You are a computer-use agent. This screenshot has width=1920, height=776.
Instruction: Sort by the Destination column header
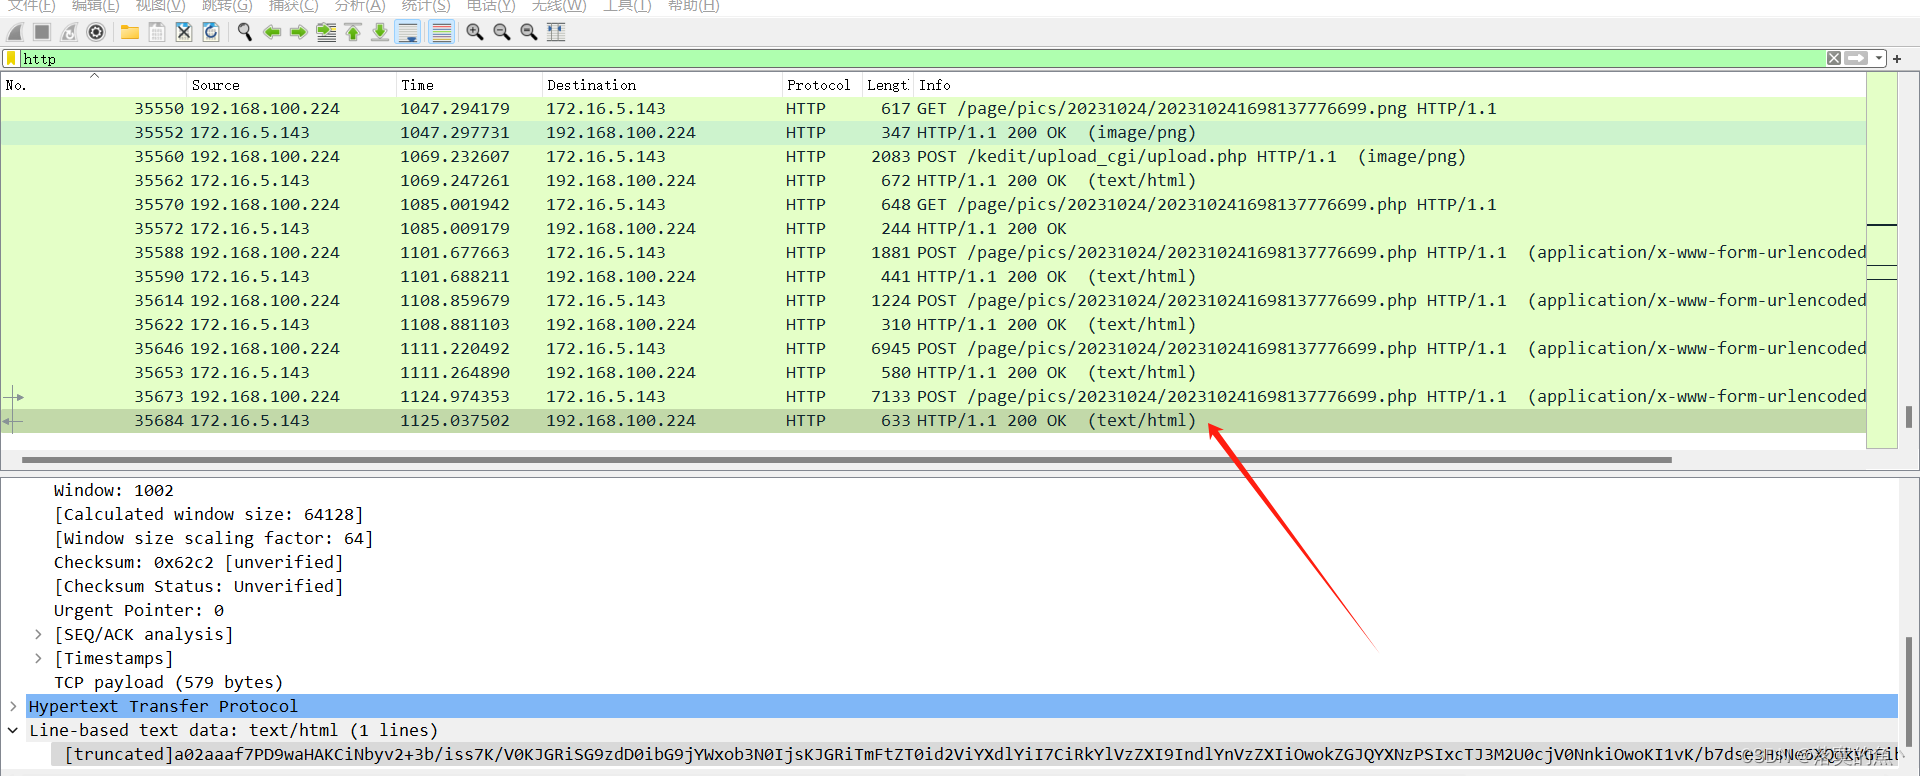click(661, 85)
